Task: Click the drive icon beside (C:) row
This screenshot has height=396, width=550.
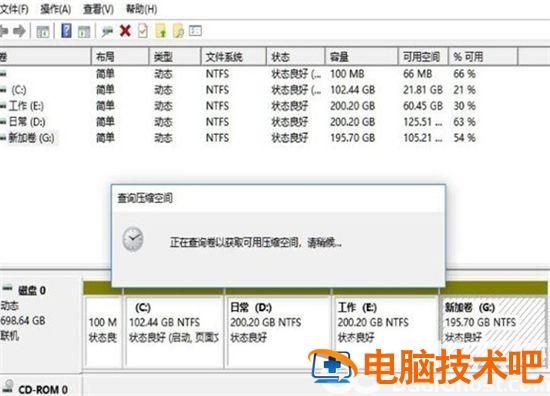Action: pos(3,90)
